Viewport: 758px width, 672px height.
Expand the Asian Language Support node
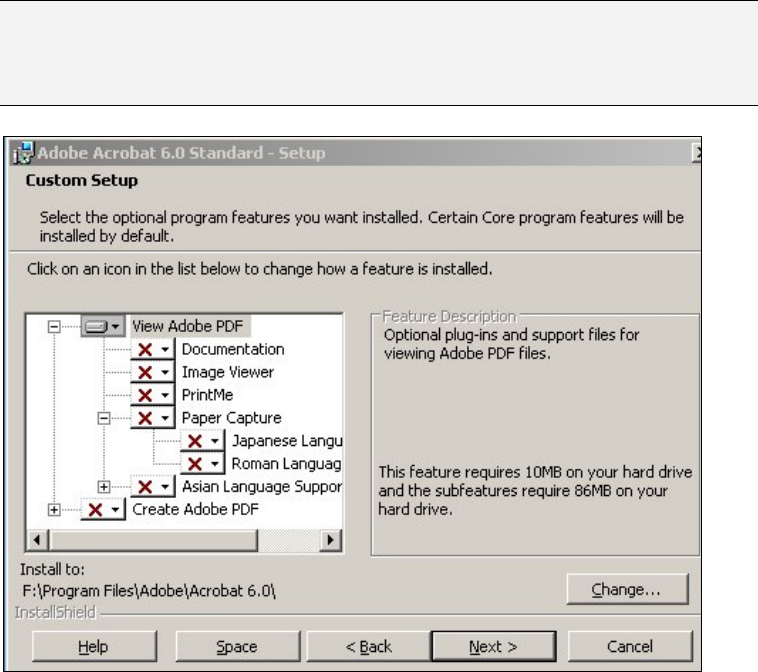pos(104,487)
